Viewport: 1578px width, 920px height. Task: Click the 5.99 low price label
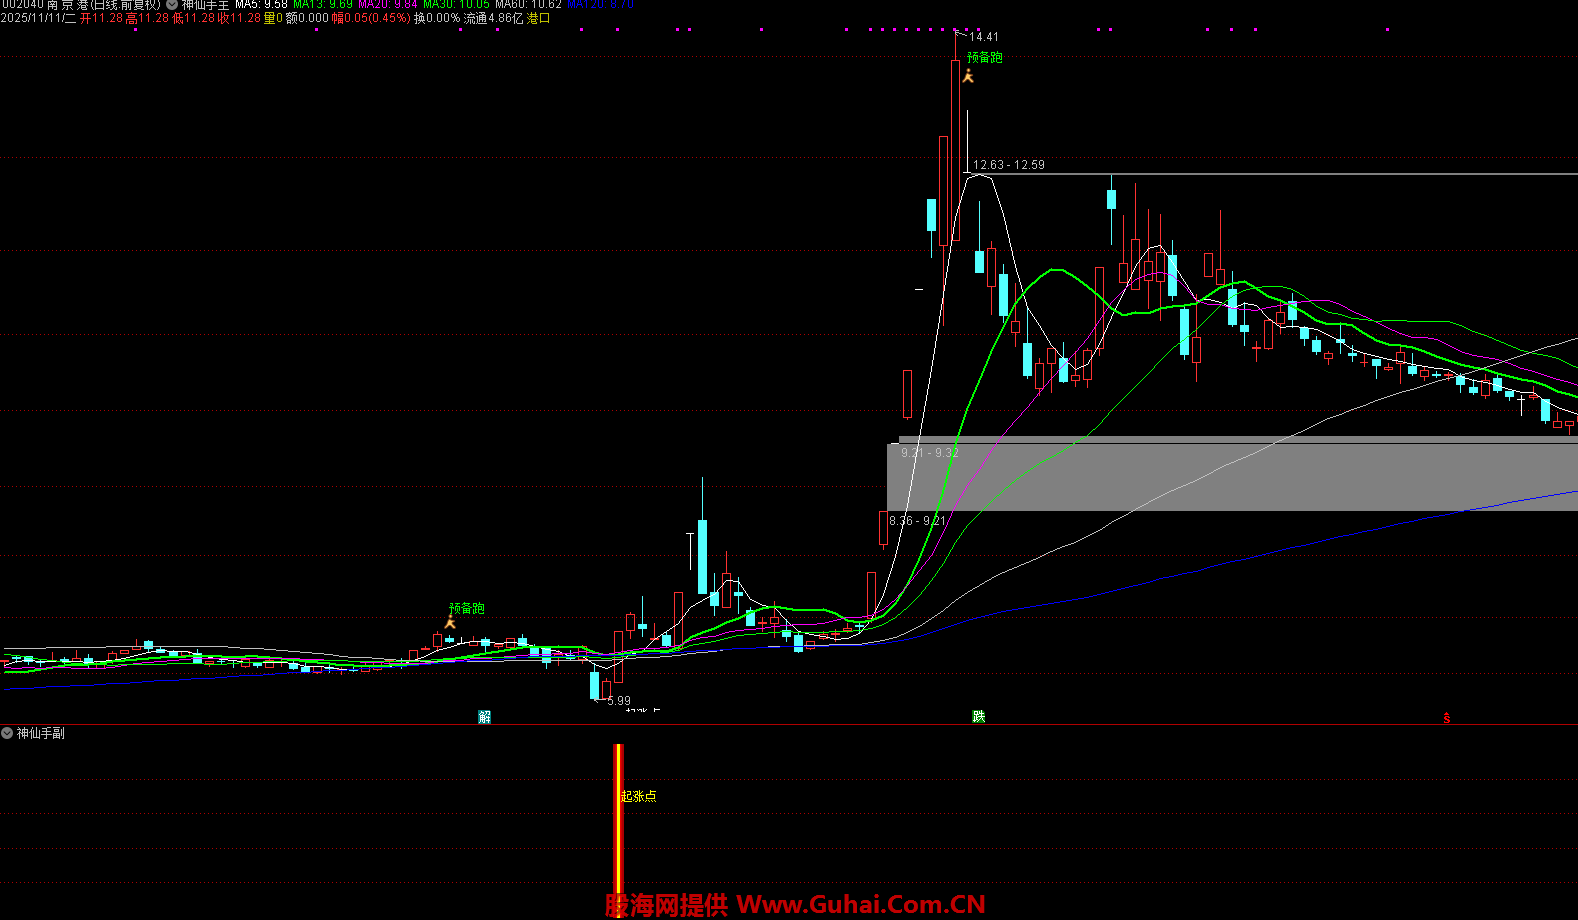(619, 701)
